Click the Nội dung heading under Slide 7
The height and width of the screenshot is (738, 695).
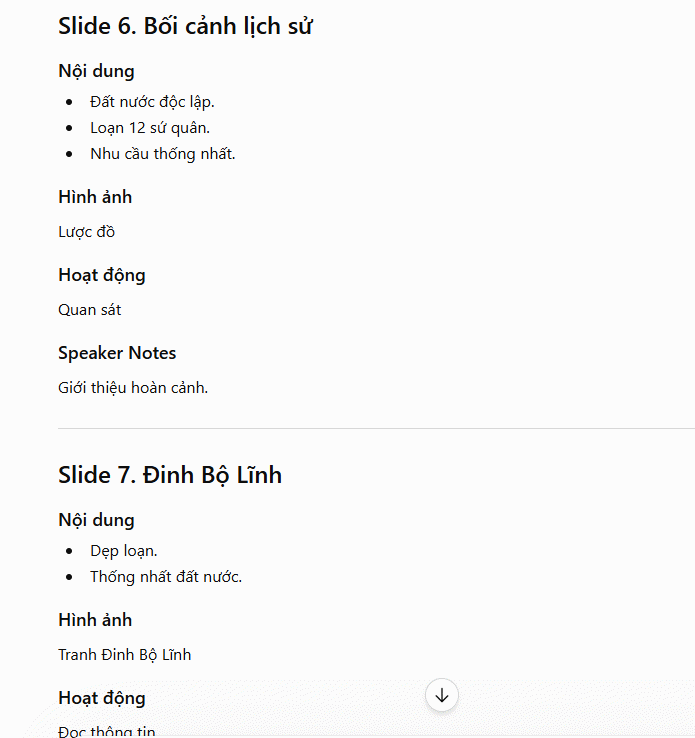(x=96, y=520)
